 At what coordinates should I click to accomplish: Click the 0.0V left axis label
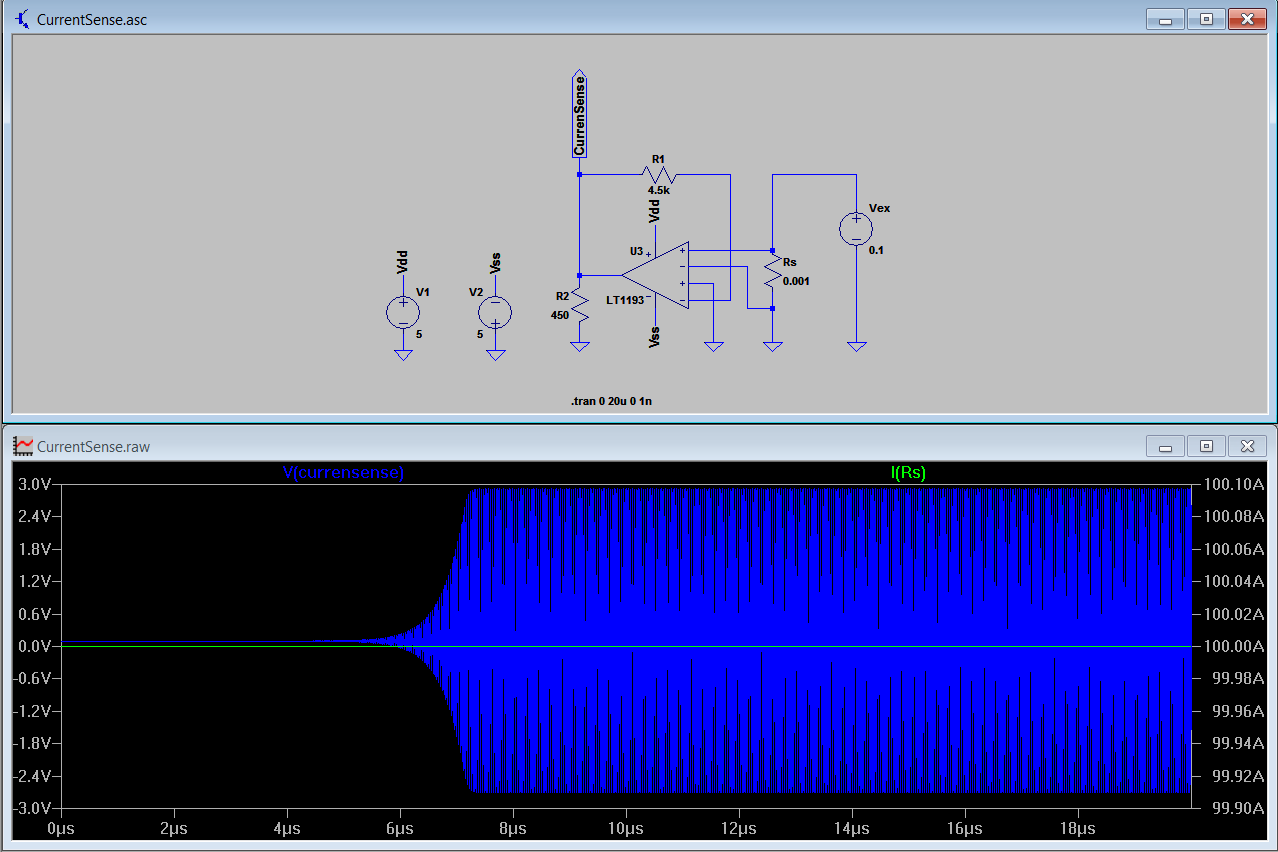[x=33, y=646]
